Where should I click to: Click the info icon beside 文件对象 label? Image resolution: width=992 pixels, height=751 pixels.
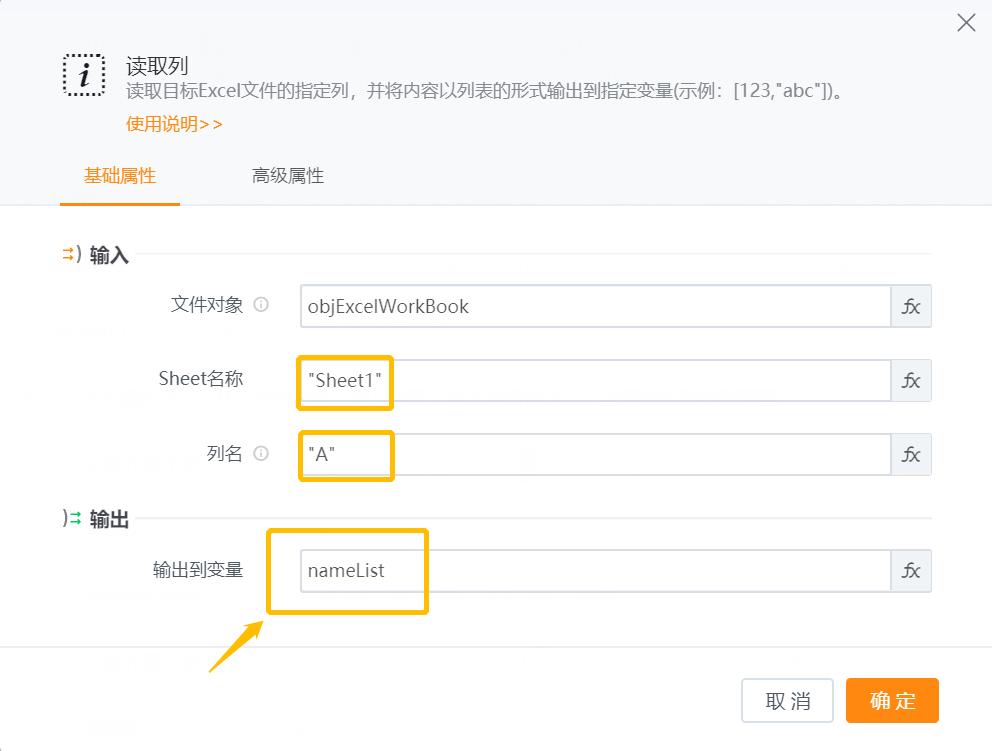pos(262,306)
